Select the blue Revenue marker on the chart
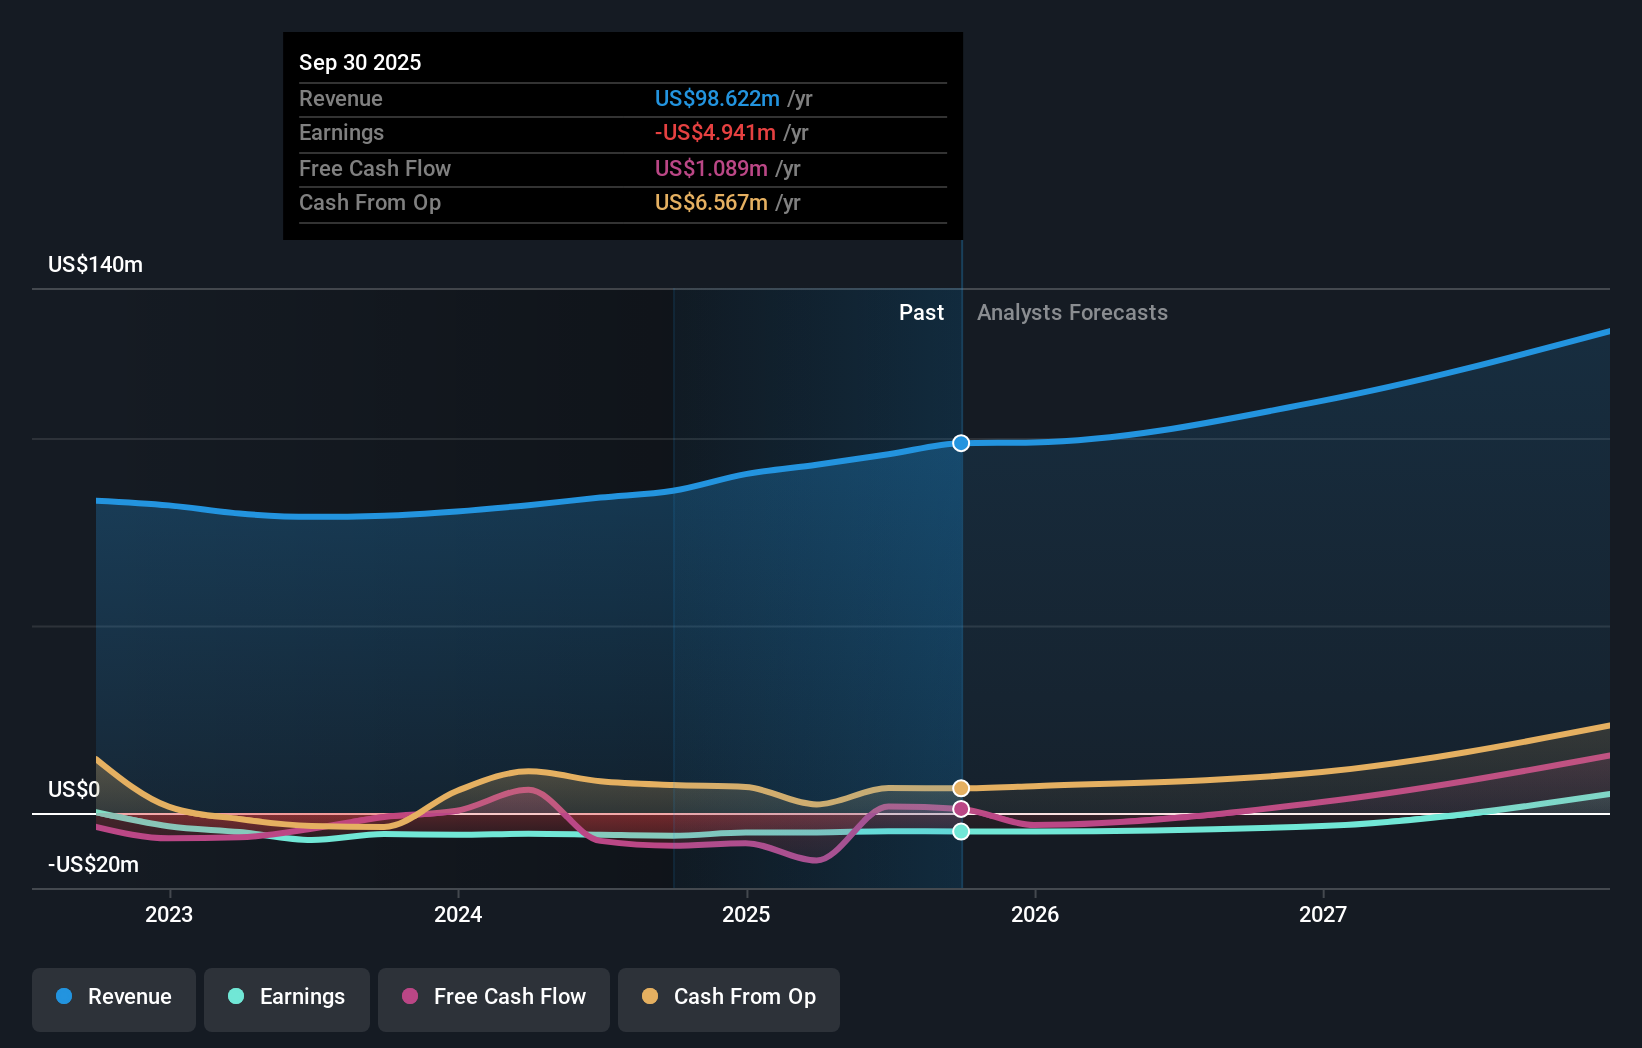This screenshot has width=1642, height=1048. pyautogui.click(x=960, y=443)
